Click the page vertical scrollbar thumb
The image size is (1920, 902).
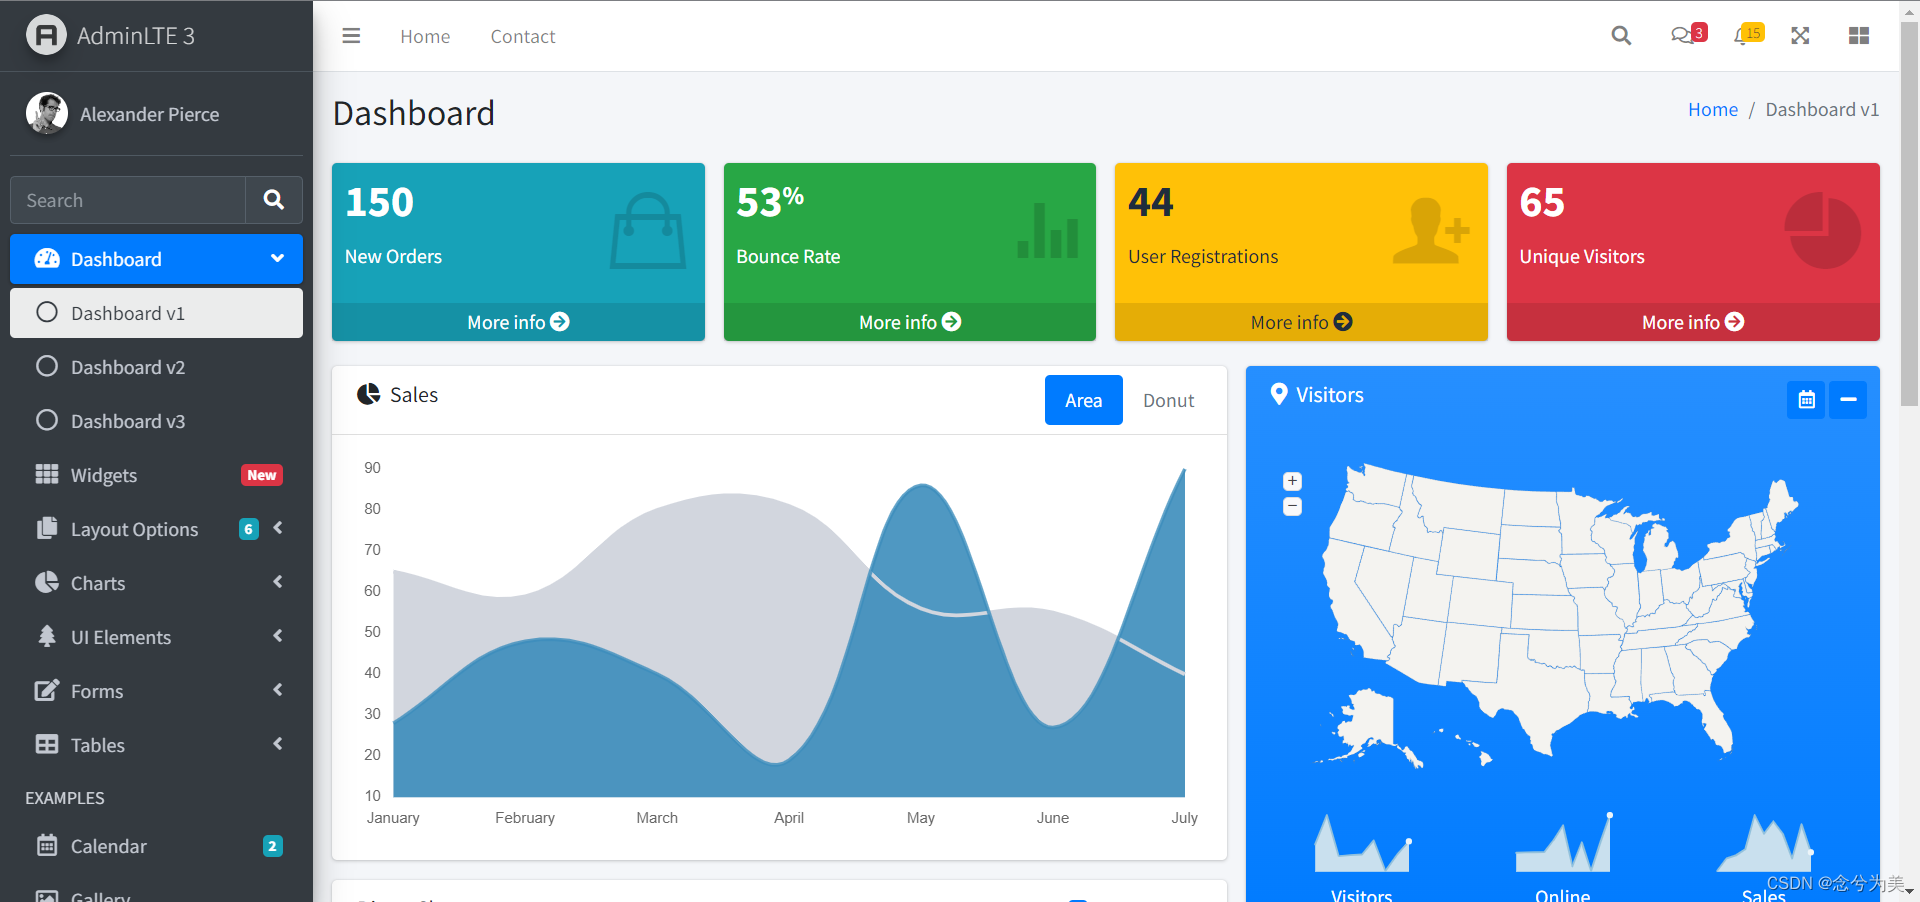tap(1909, 215)
